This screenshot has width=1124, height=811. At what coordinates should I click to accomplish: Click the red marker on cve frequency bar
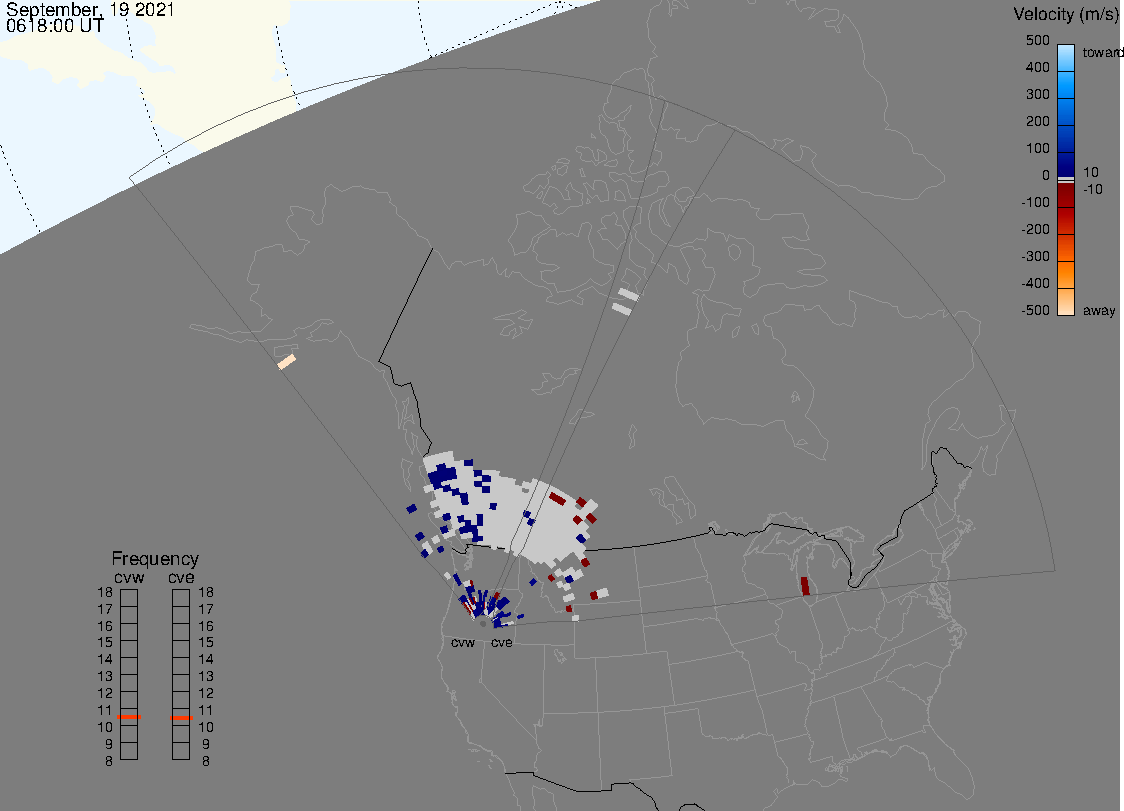tap(181, 717)
